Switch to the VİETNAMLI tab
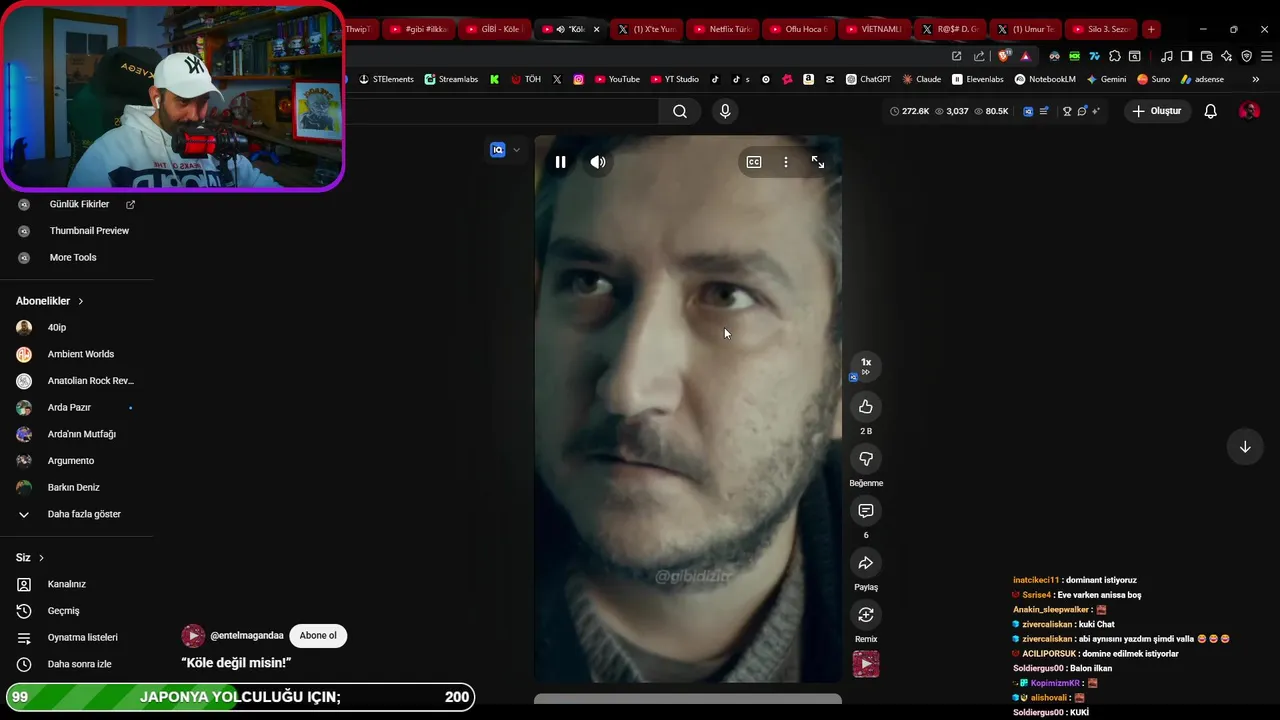 tap(873, 29)
